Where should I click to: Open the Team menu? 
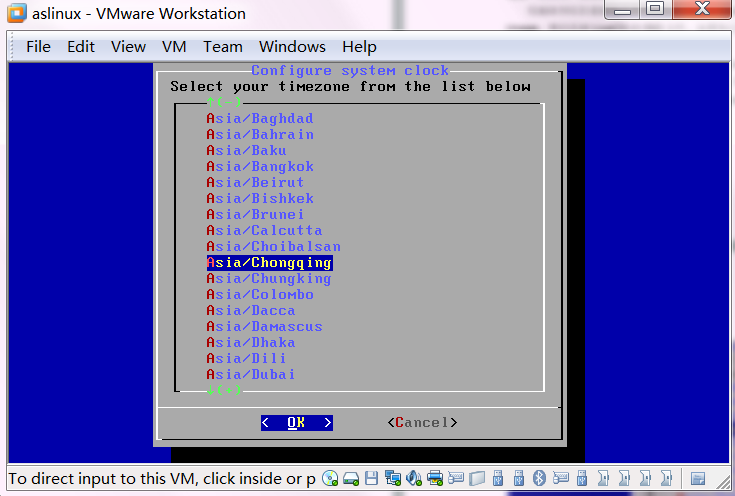point(222,47)
